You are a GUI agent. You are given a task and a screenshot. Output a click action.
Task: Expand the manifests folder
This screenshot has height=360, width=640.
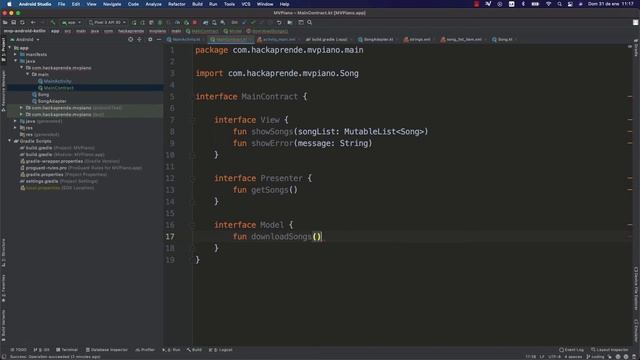(x=16, y=54)
